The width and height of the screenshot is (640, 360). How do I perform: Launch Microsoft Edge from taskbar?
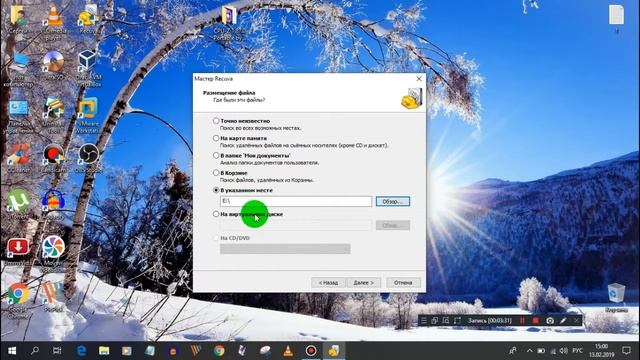(81, 351)
